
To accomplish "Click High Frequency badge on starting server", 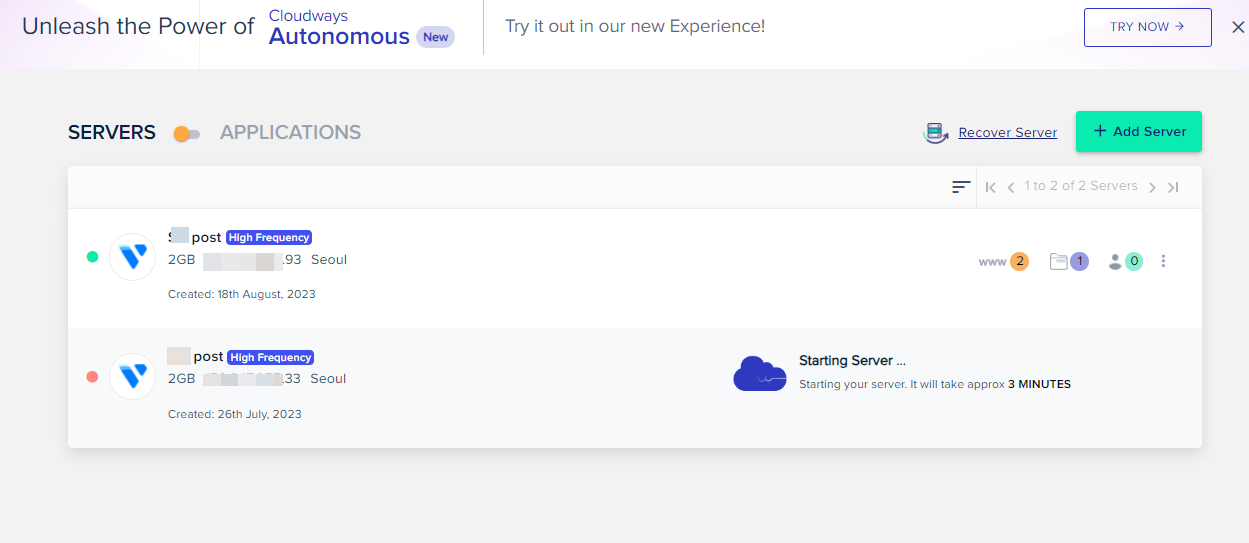I will click(271, 357).
